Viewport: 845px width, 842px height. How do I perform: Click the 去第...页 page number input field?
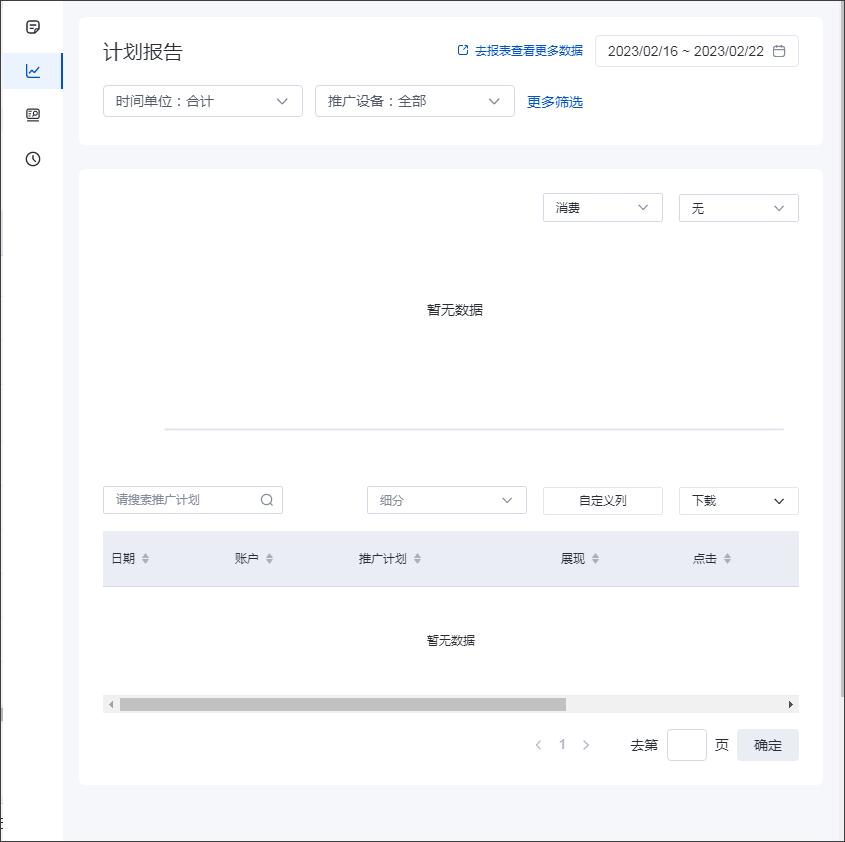687,745
